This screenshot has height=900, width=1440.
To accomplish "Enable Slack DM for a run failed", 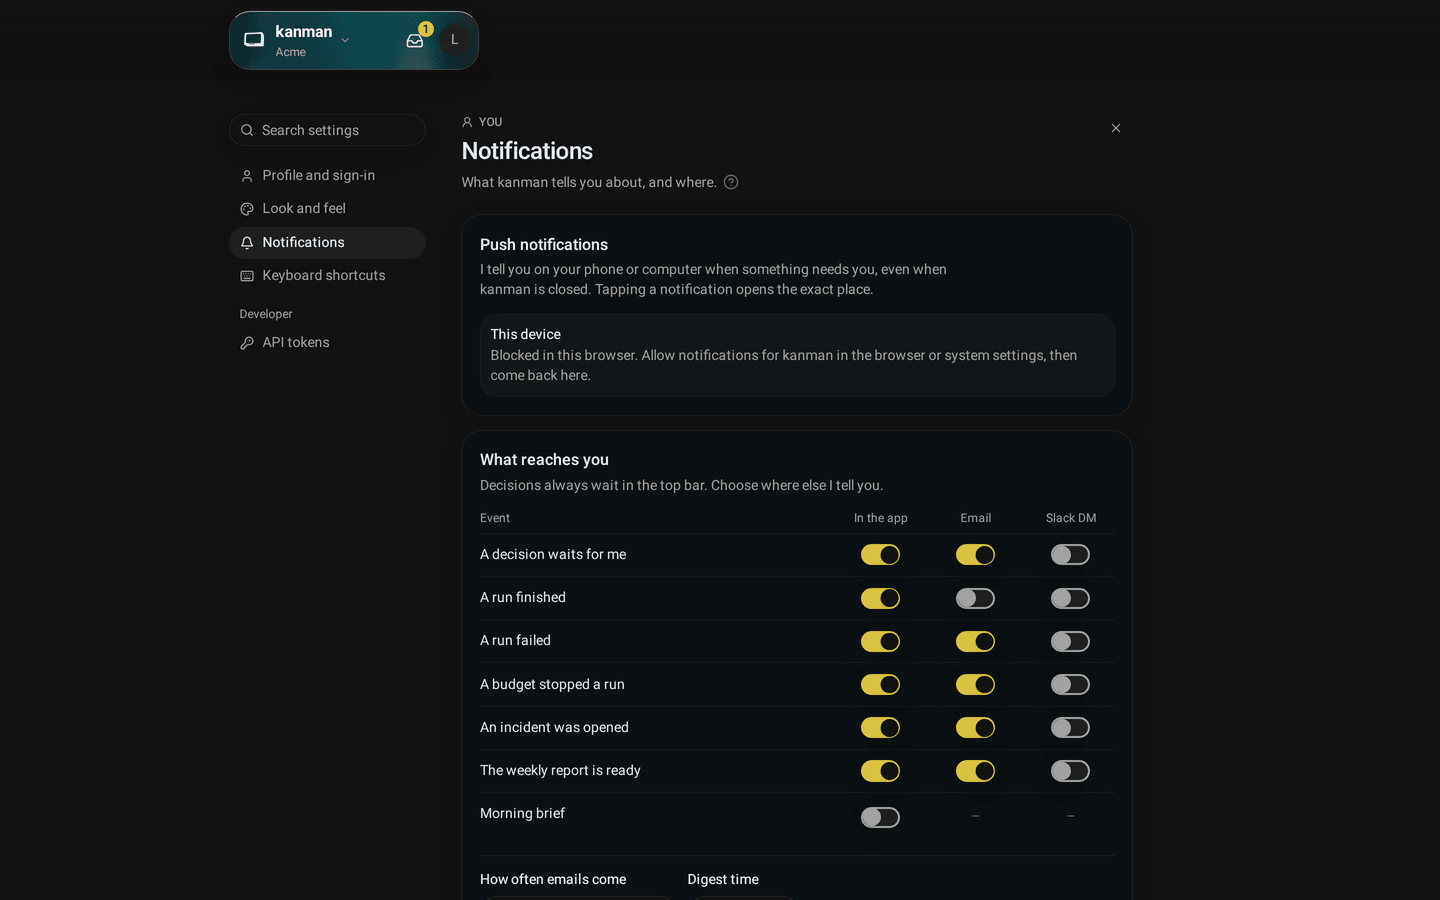I will tap(1070, 641).
